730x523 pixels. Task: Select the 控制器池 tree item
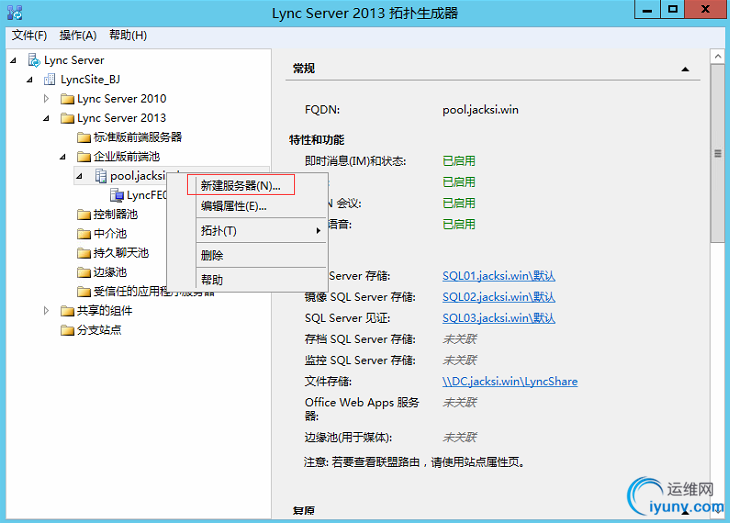(x=115, y=214)
